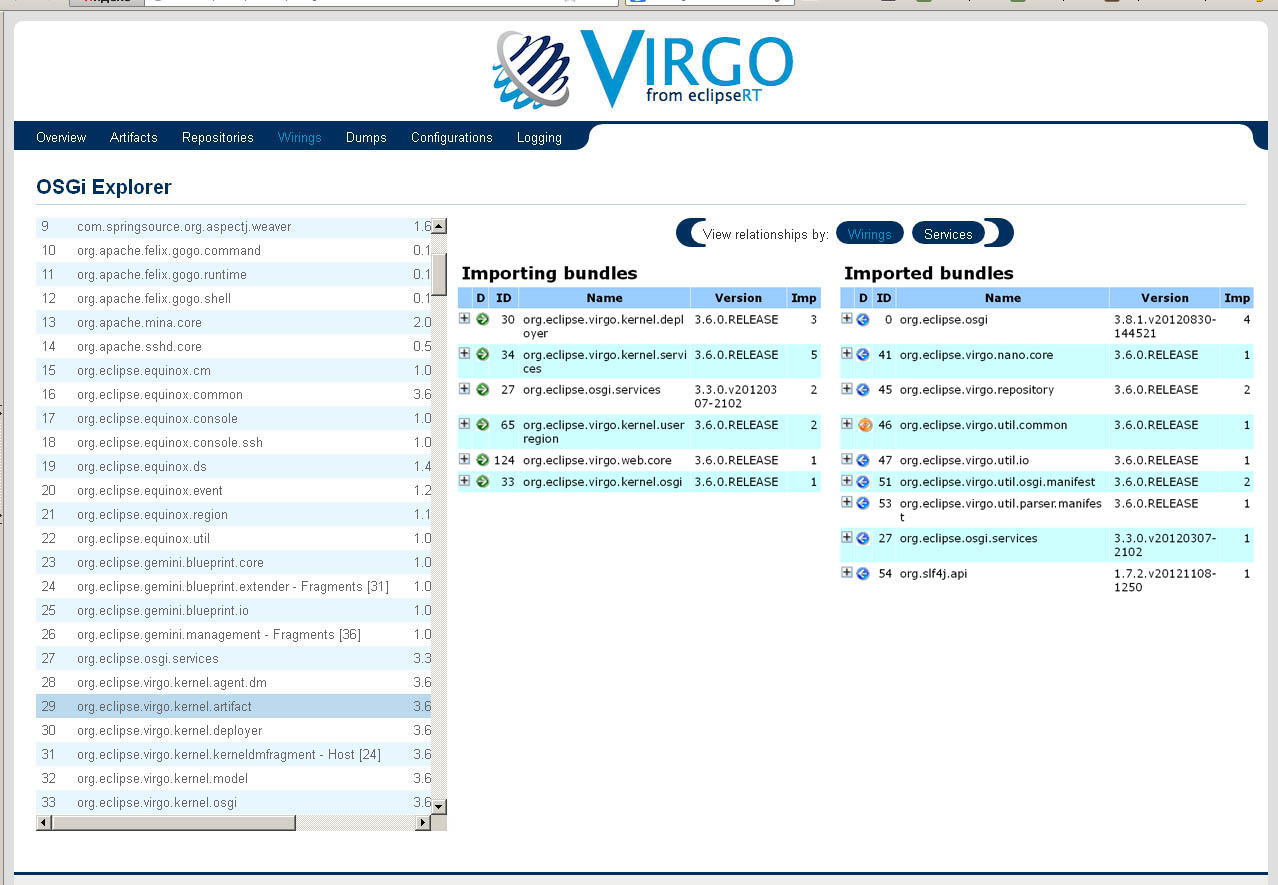
Task: Expand imported bundle org.eclipse.virgo.nano.core
Action: (847, 353)
